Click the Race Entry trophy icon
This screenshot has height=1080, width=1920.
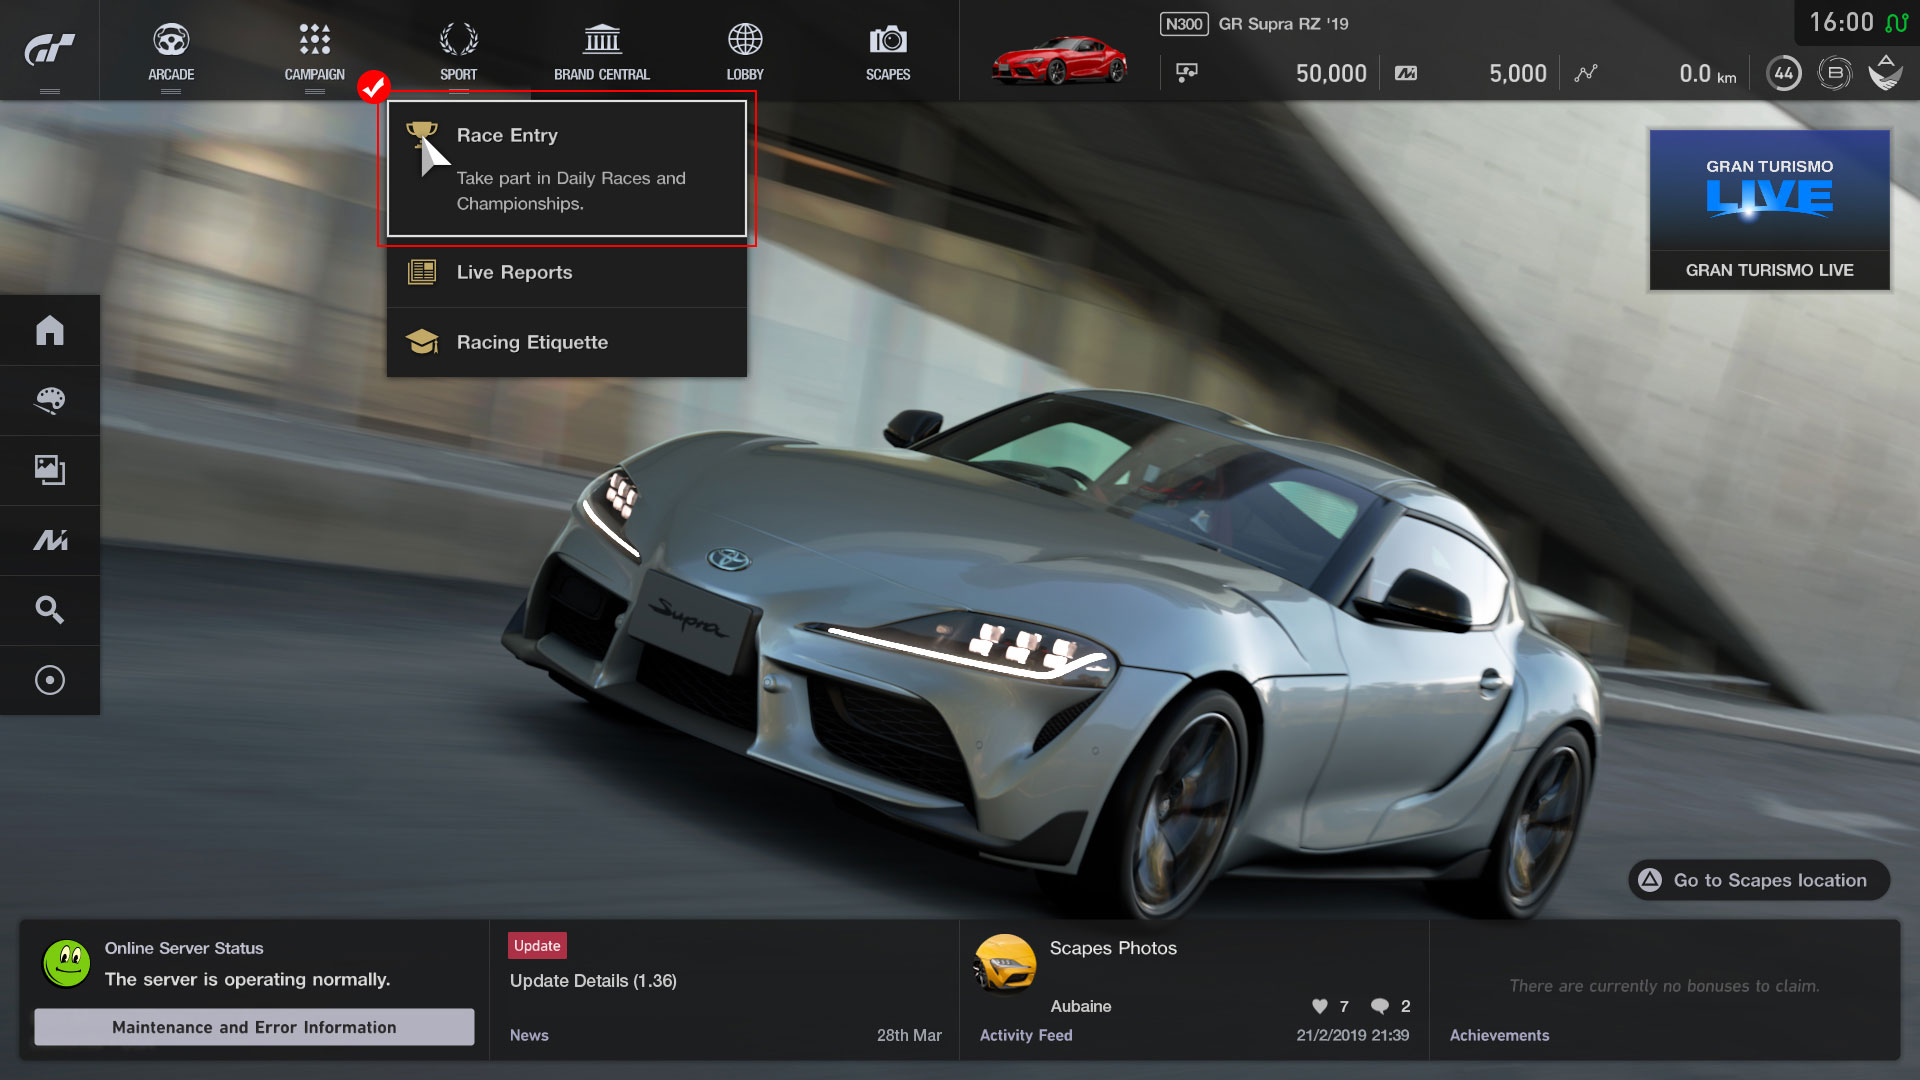pyautogui.click(x=422, y=134)
